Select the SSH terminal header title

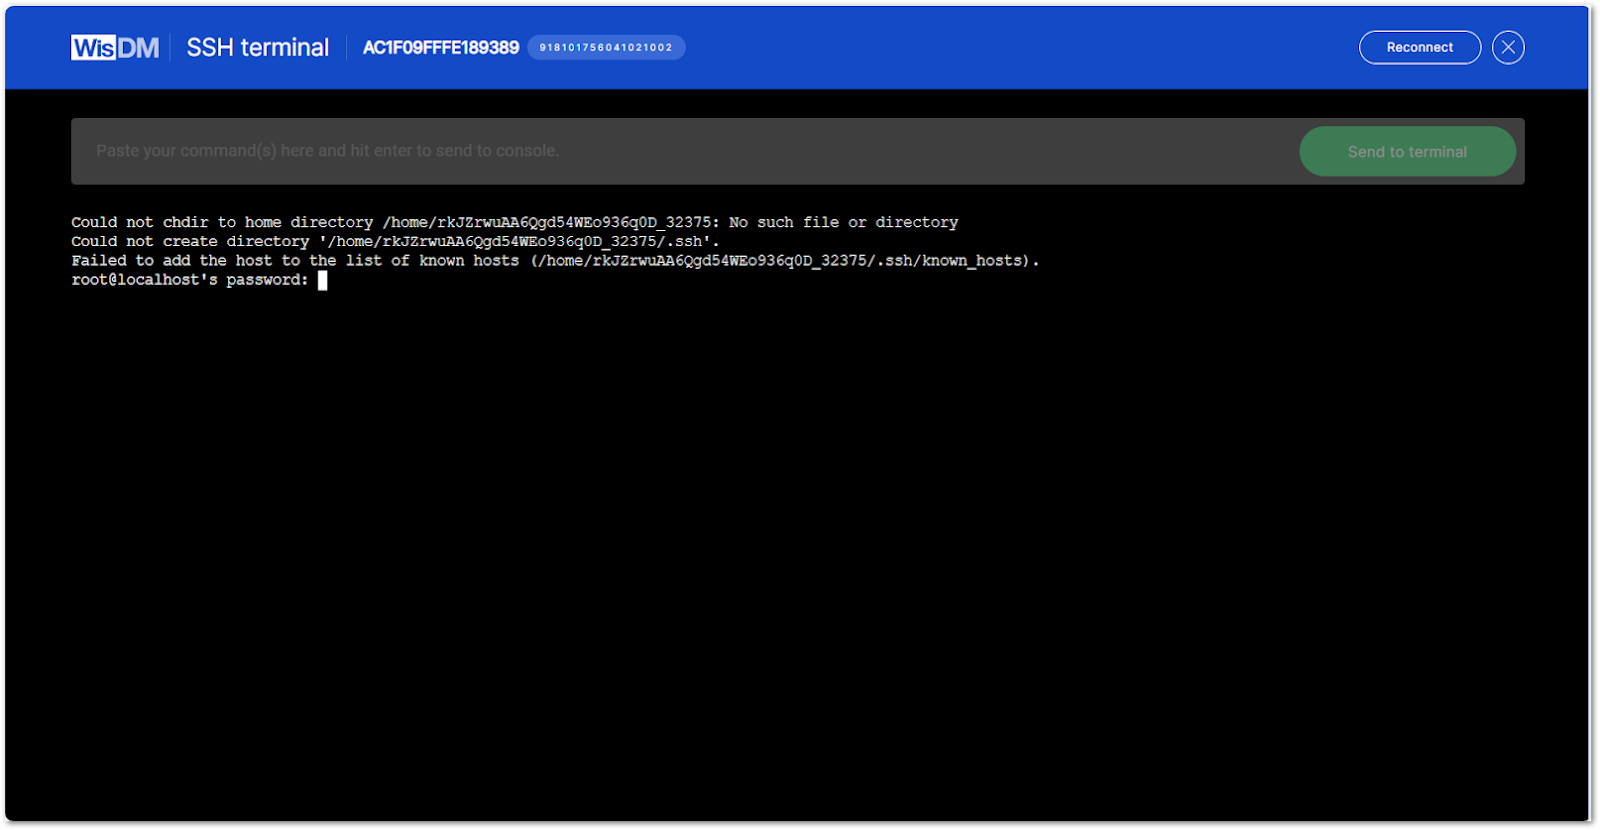(x=257, y=47)
